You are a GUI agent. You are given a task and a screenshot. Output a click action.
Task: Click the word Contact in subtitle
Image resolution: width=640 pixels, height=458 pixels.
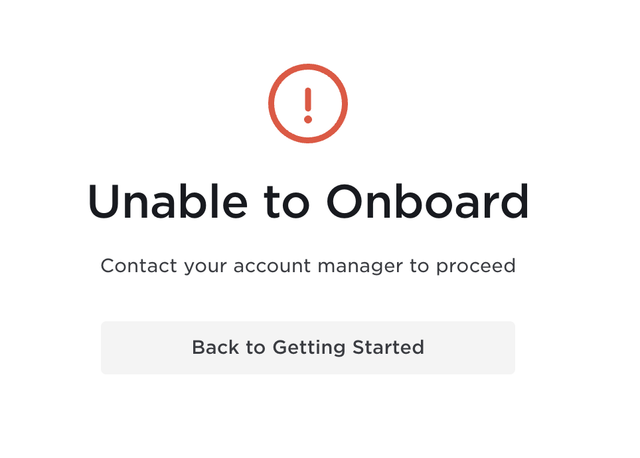tap(139, 266)
